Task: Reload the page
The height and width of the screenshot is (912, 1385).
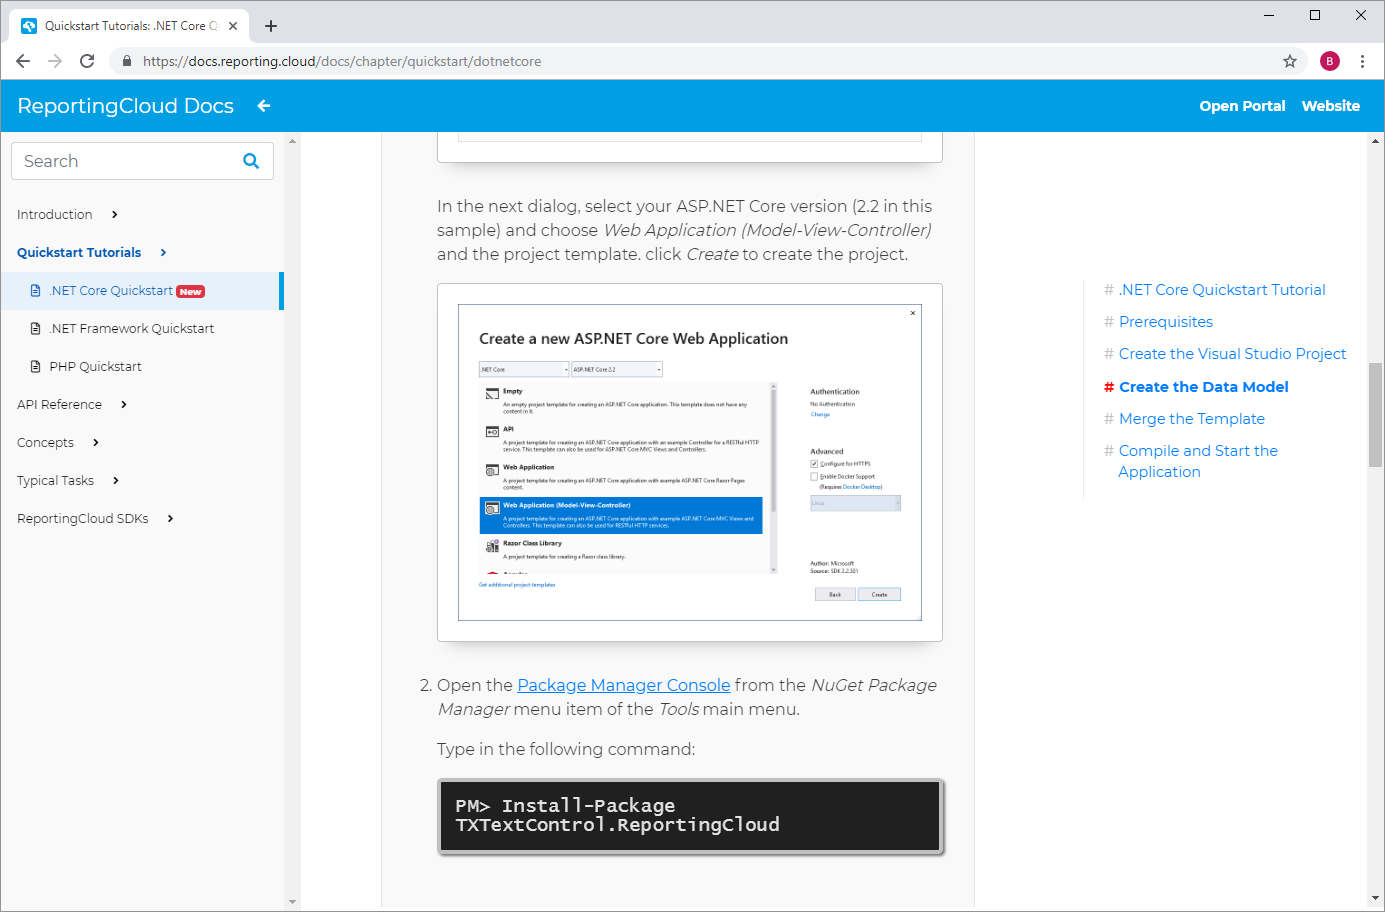Action: (87, 61)
